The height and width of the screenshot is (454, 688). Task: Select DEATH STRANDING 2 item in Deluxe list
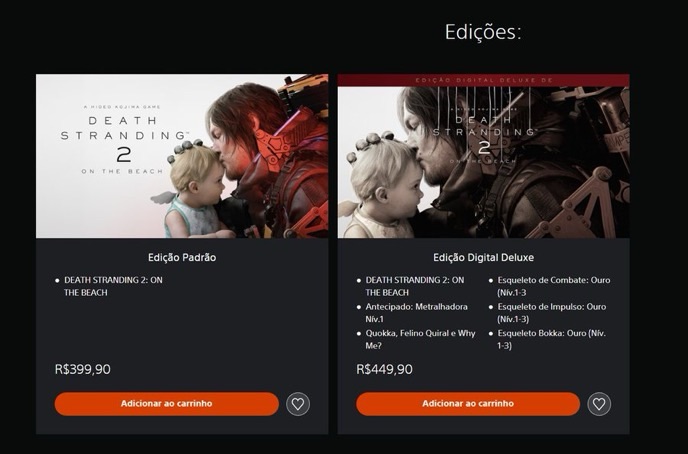[414, 286]
